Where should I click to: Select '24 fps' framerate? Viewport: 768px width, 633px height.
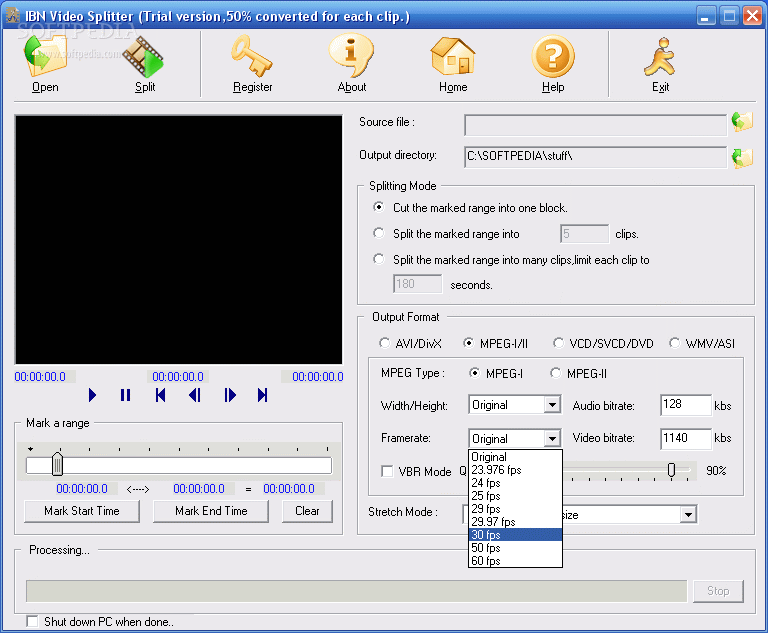coord(515,483)
